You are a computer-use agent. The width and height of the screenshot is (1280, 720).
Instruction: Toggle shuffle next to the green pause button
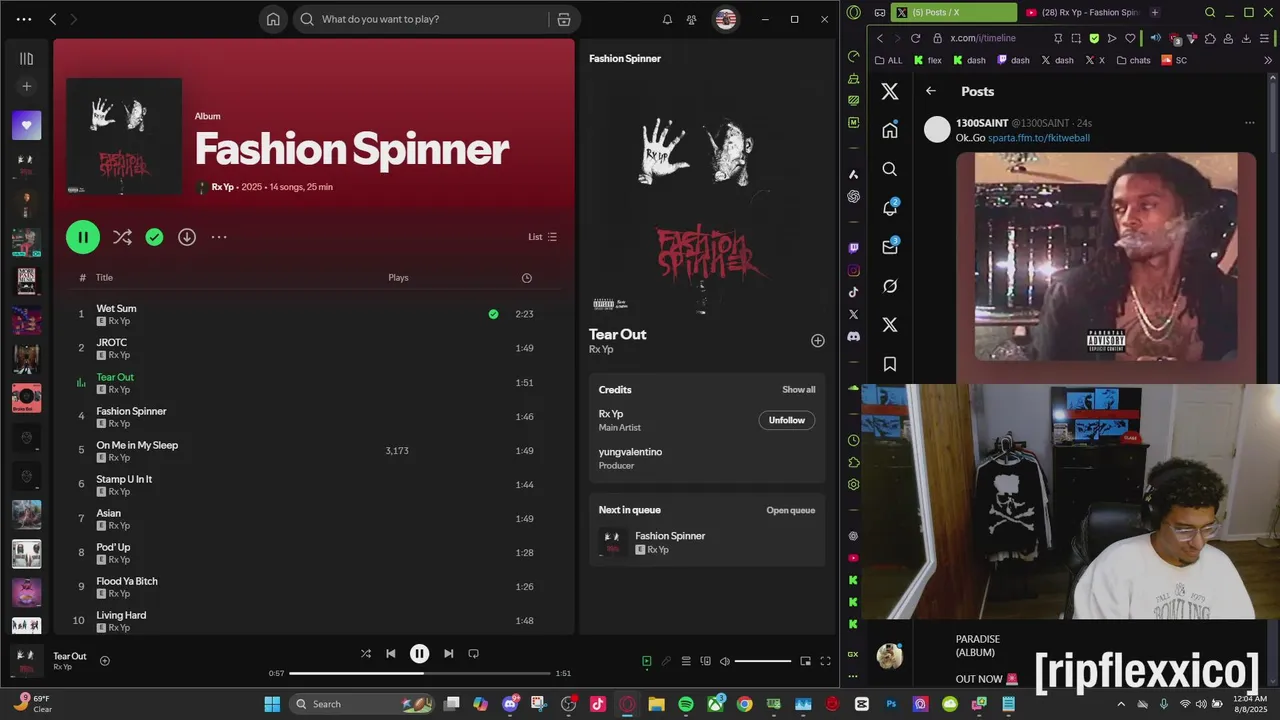click(122, 237)
